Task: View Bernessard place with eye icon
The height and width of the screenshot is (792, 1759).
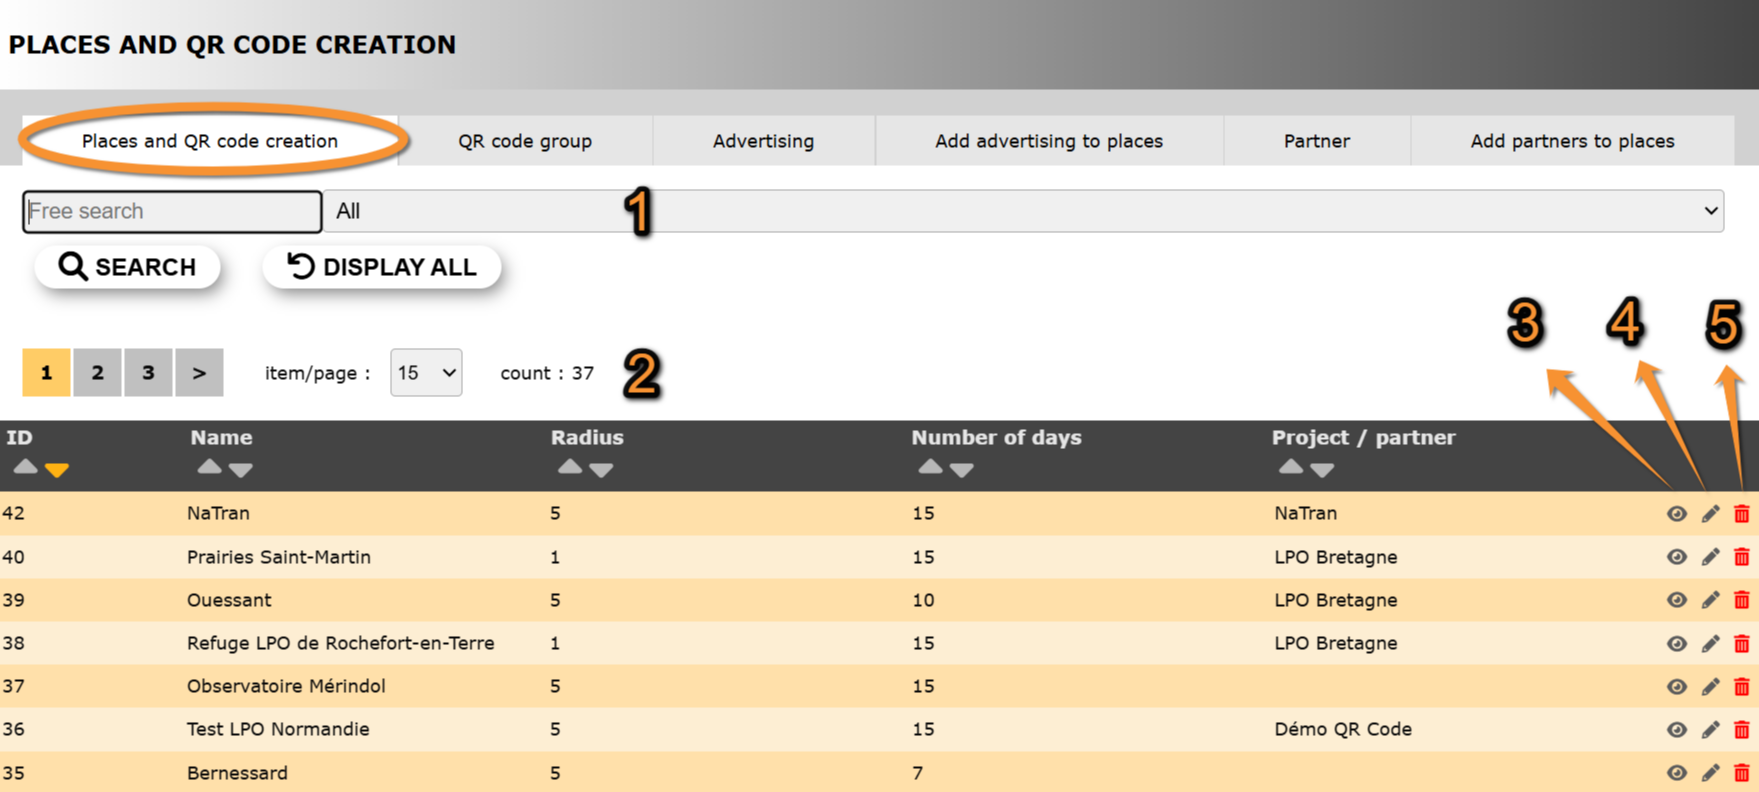Action: pos(1676,773)
